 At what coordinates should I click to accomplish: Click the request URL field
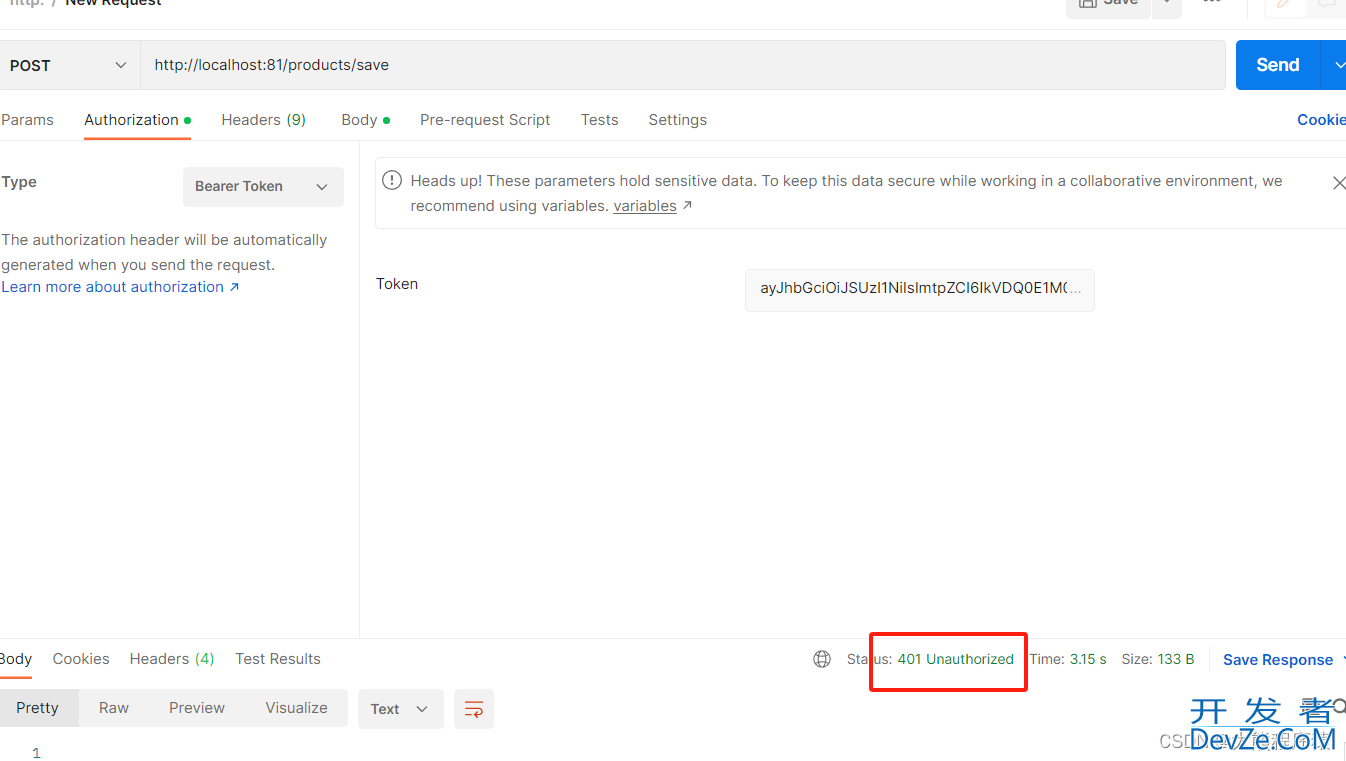(x=683, y=65)
